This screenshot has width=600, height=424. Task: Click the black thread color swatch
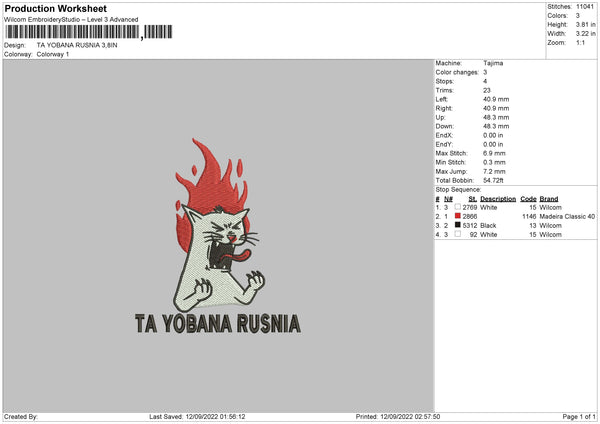coord(458,225)
